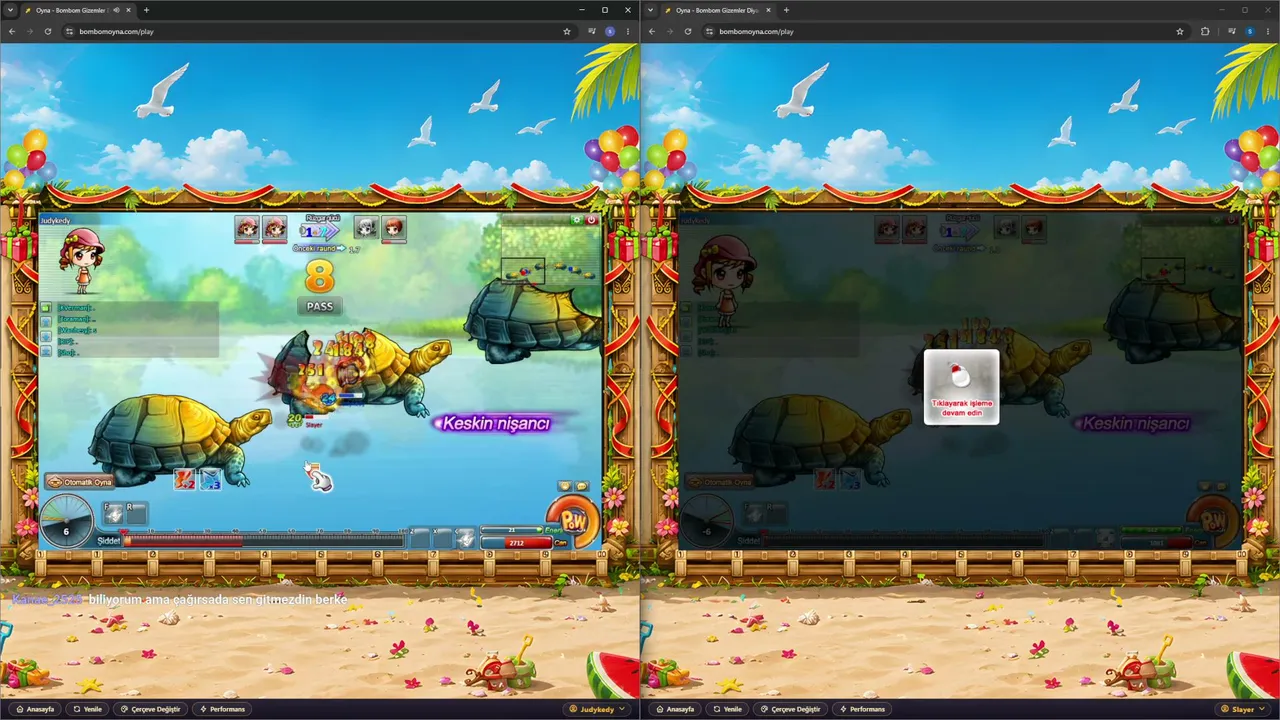Viewport: 1280px width, 720px height.
Task: Open Chrome menu in right browser
Action: click(x=1268, y=31)
